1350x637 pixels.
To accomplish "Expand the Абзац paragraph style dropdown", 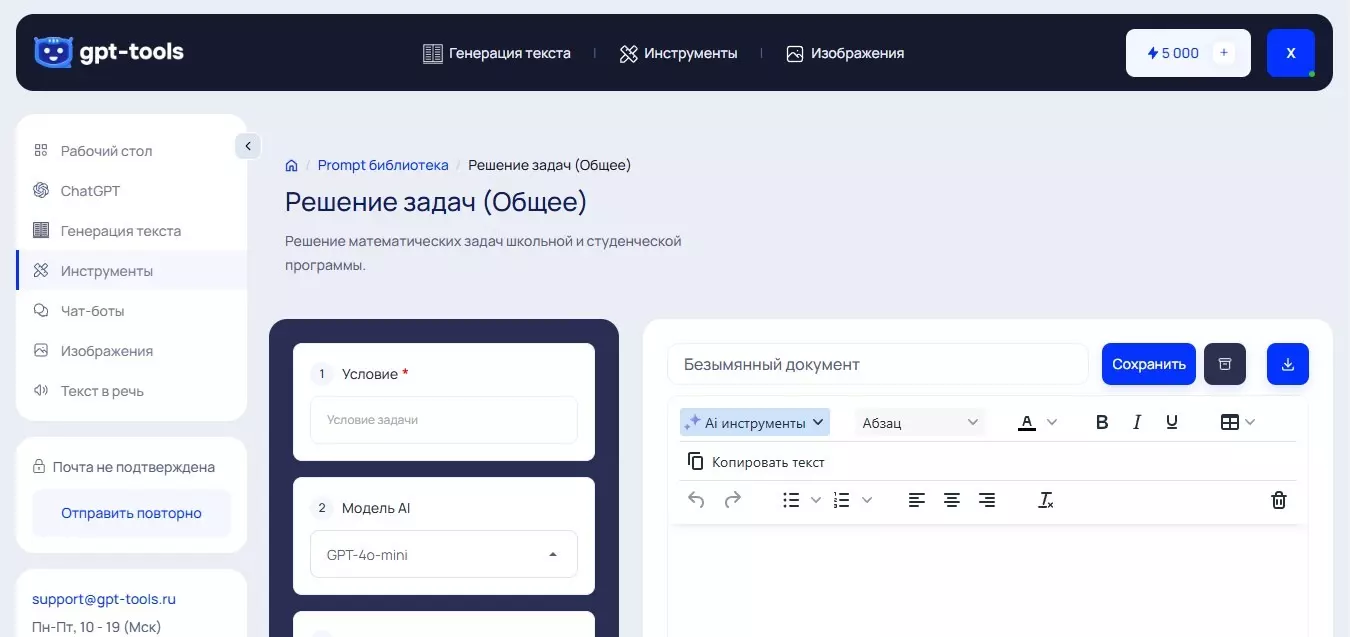I will point(920,422).
